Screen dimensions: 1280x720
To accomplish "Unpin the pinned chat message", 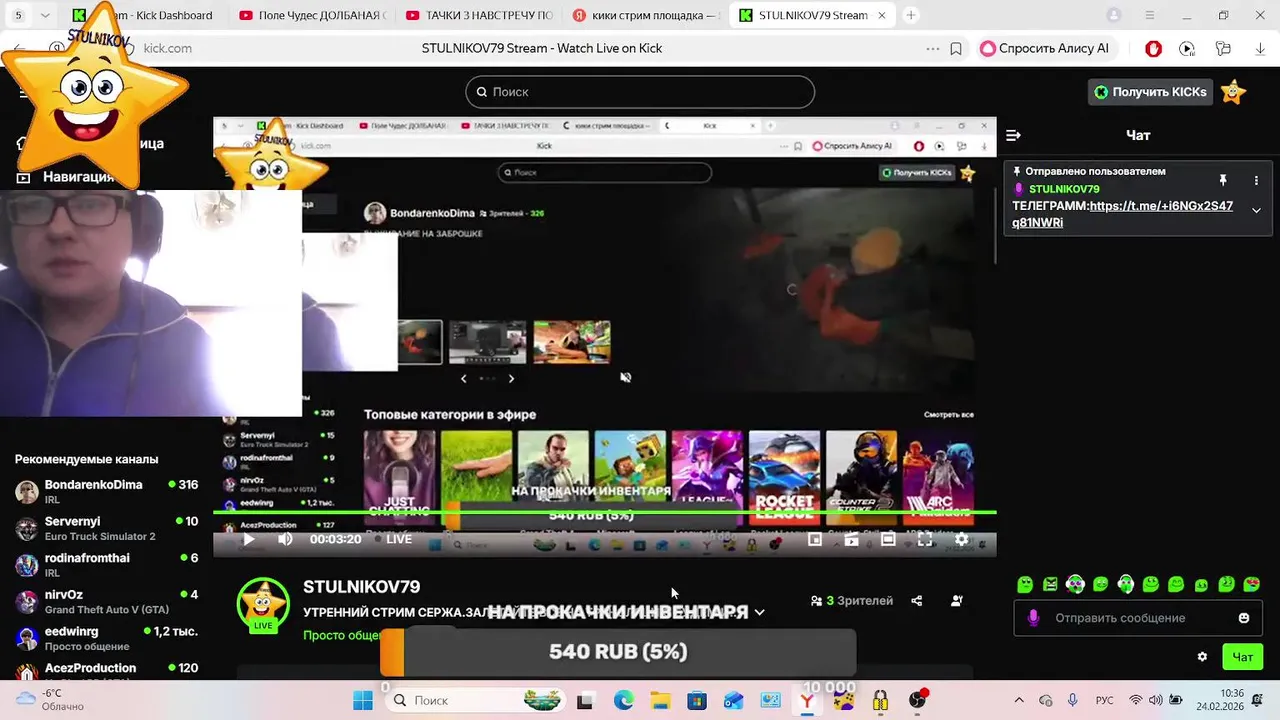I will pos(1222,180).
